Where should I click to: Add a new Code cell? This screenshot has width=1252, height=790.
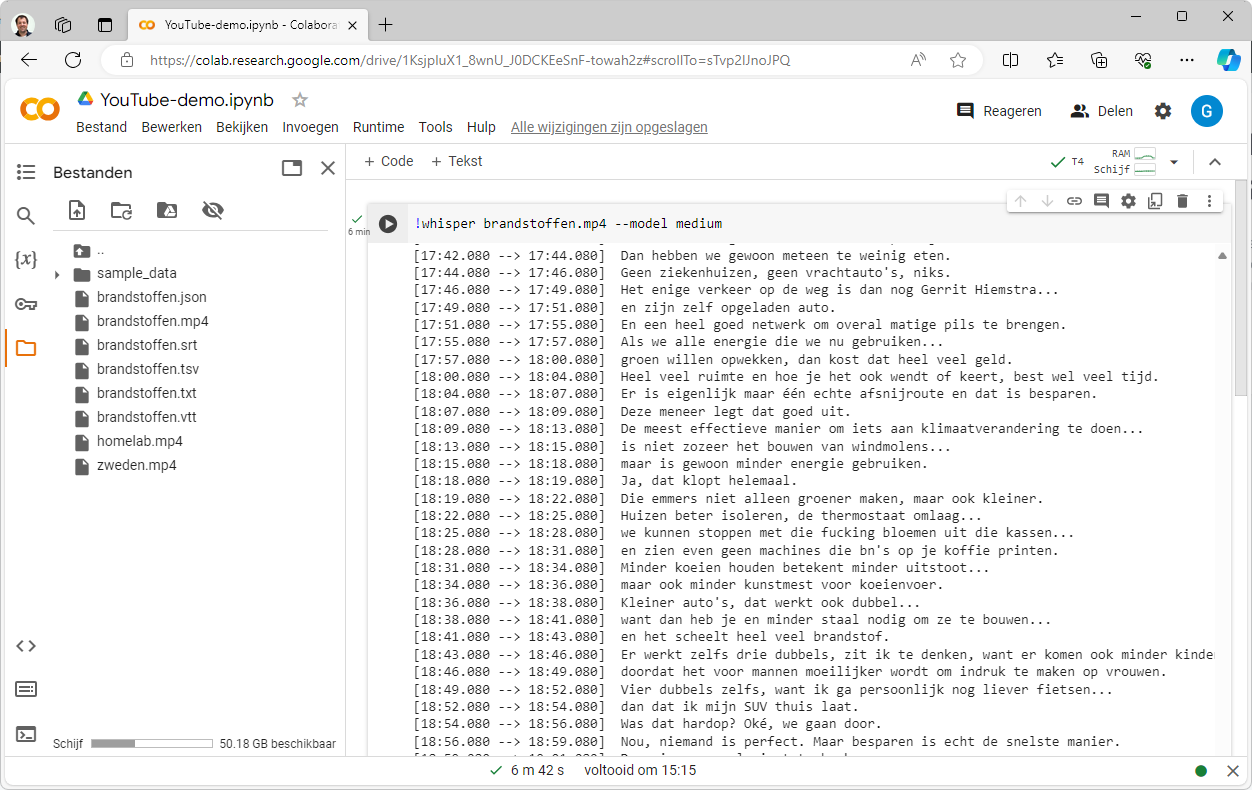point(388,161)
